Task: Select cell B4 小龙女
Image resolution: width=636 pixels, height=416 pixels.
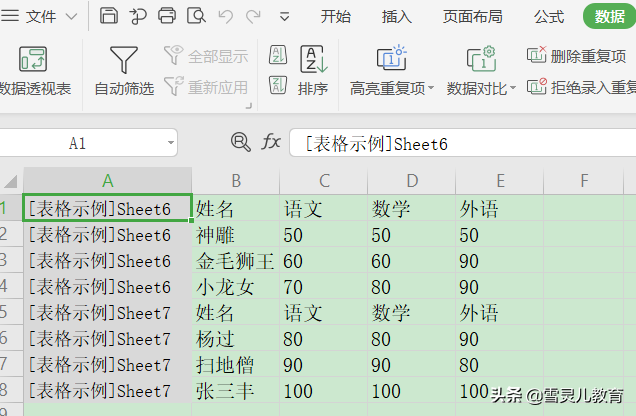Action: (x=236, y=286)
